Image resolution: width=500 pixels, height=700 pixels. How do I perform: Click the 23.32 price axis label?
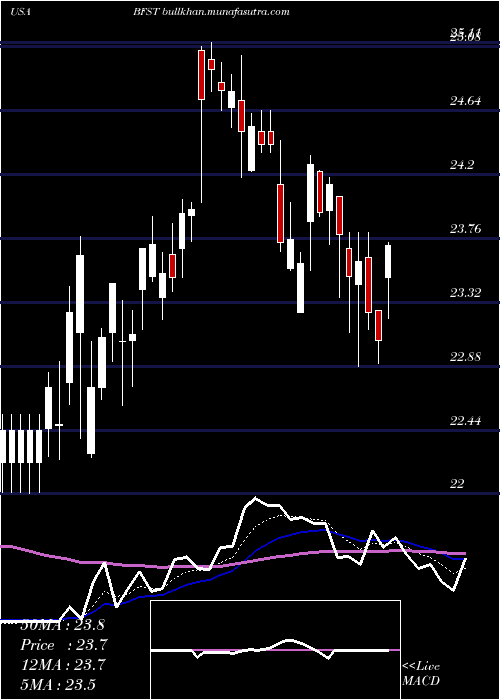click(x=465, y=293)
